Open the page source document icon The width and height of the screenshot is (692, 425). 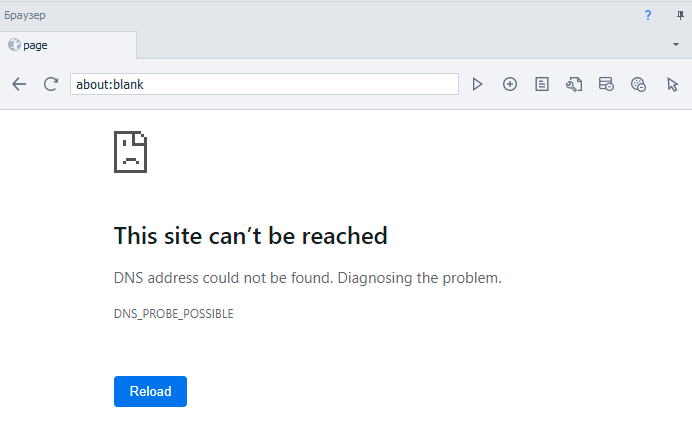coord(542,84)
